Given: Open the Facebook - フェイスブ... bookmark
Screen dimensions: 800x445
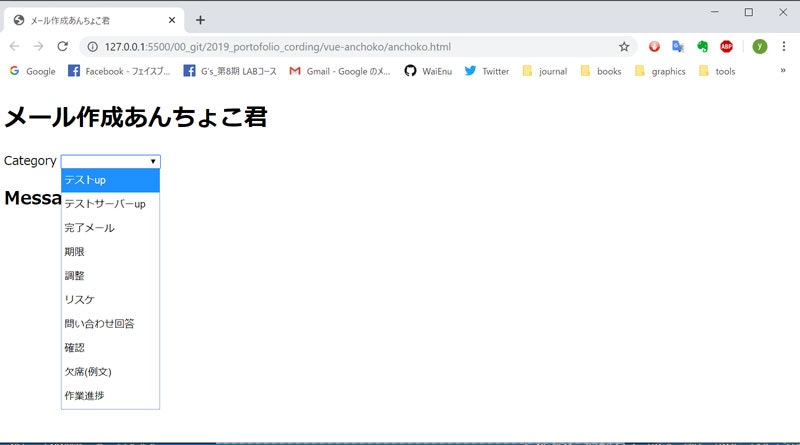Looking at the screenshot, I should (x=119, y=71).
